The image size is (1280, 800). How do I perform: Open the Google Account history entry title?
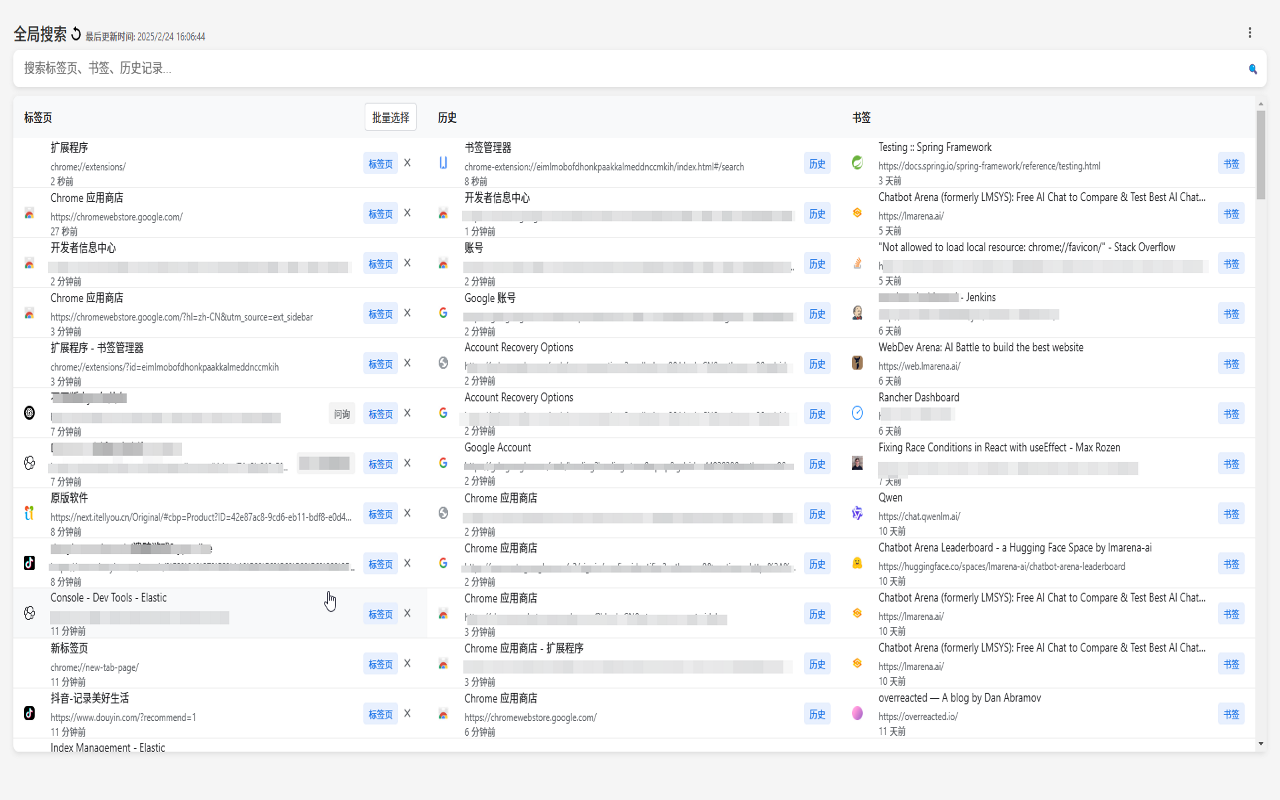498,448
